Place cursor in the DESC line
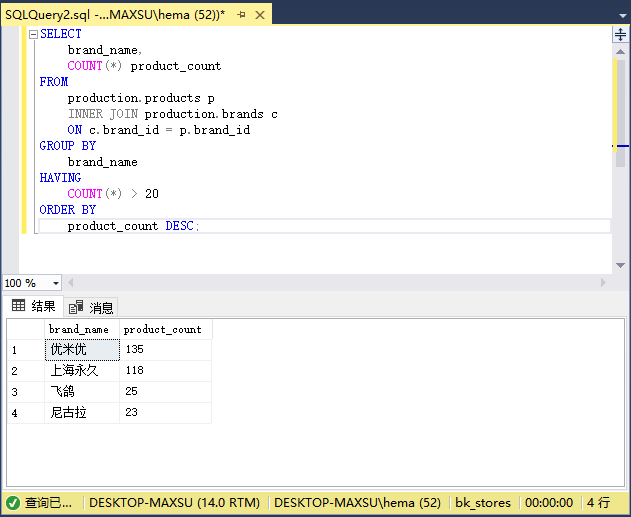The image size is (631, 517). tap(324, 226)
